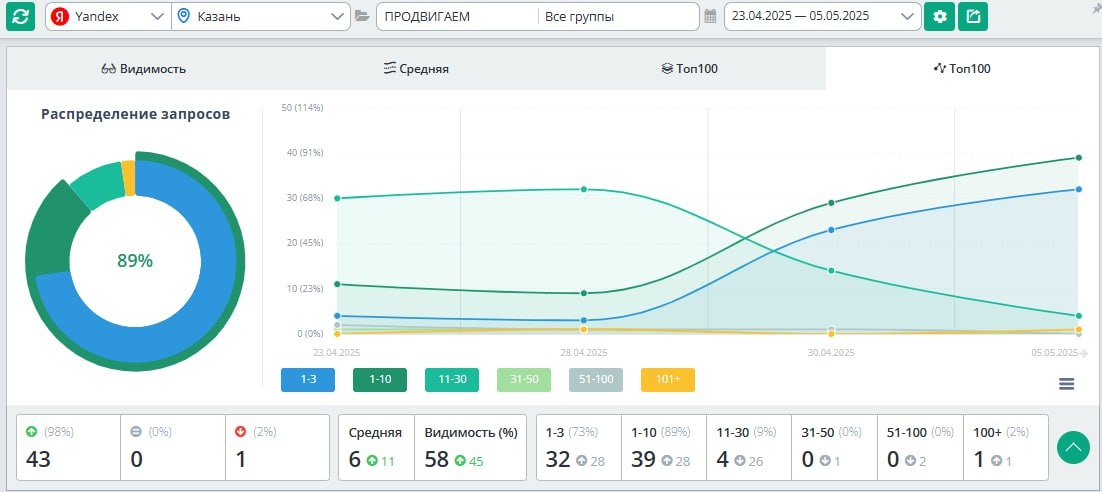Image resolution: width=1102 pixels, height=492 pixels.
Task: Open the date range 23.04.2025 — 05.05.2025 dropdown
Action: [822, 17]
